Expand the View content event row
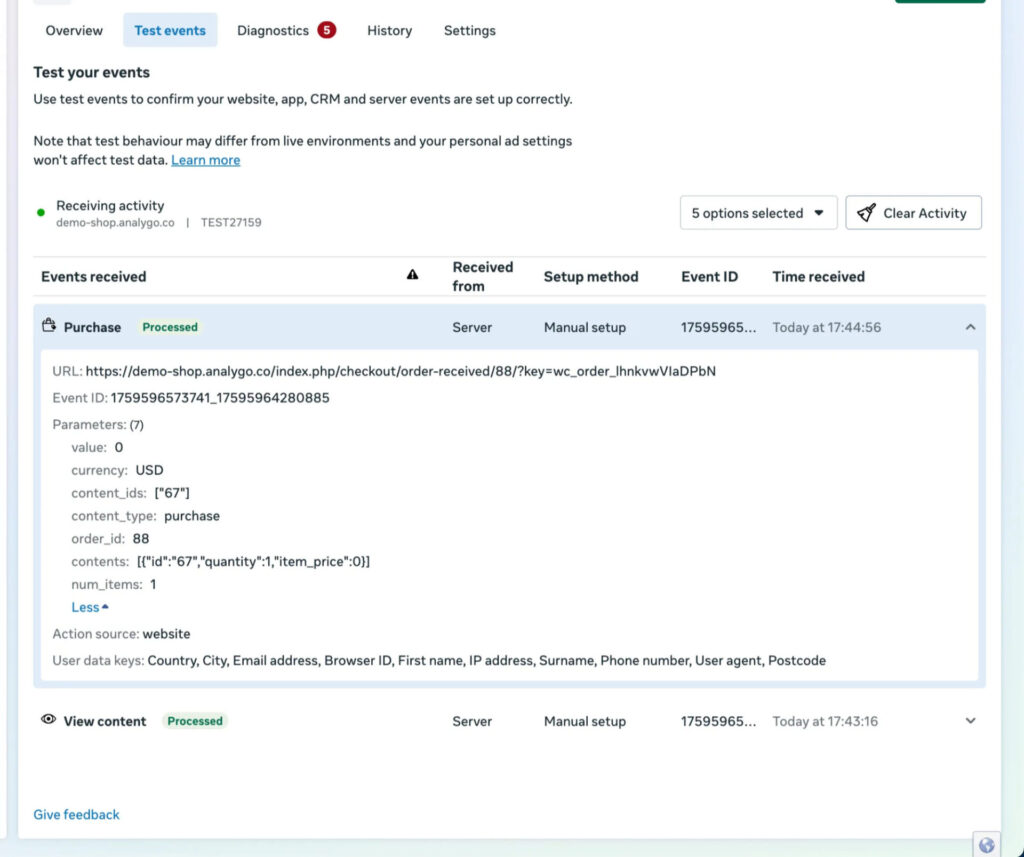The width and height of the screenshot is (1024, 857). 970,721
